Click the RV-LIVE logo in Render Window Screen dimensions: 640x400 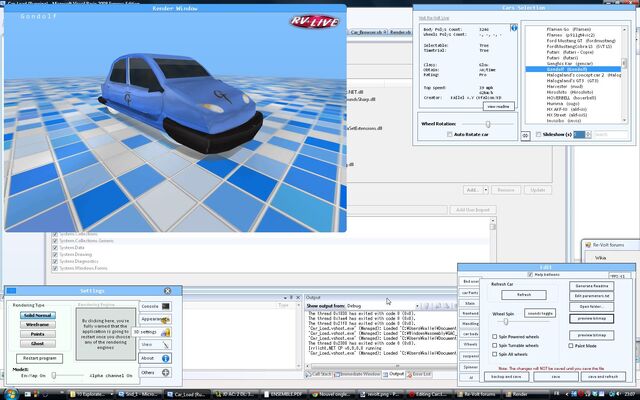(314, 22)
